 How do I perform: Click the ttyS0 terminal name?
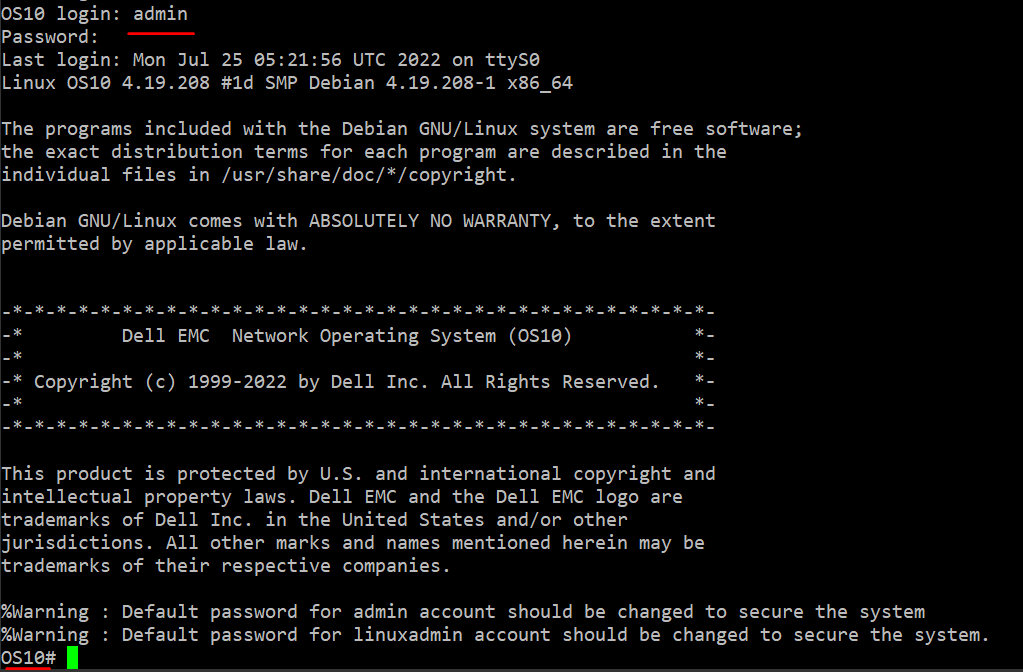pos(512,60)
